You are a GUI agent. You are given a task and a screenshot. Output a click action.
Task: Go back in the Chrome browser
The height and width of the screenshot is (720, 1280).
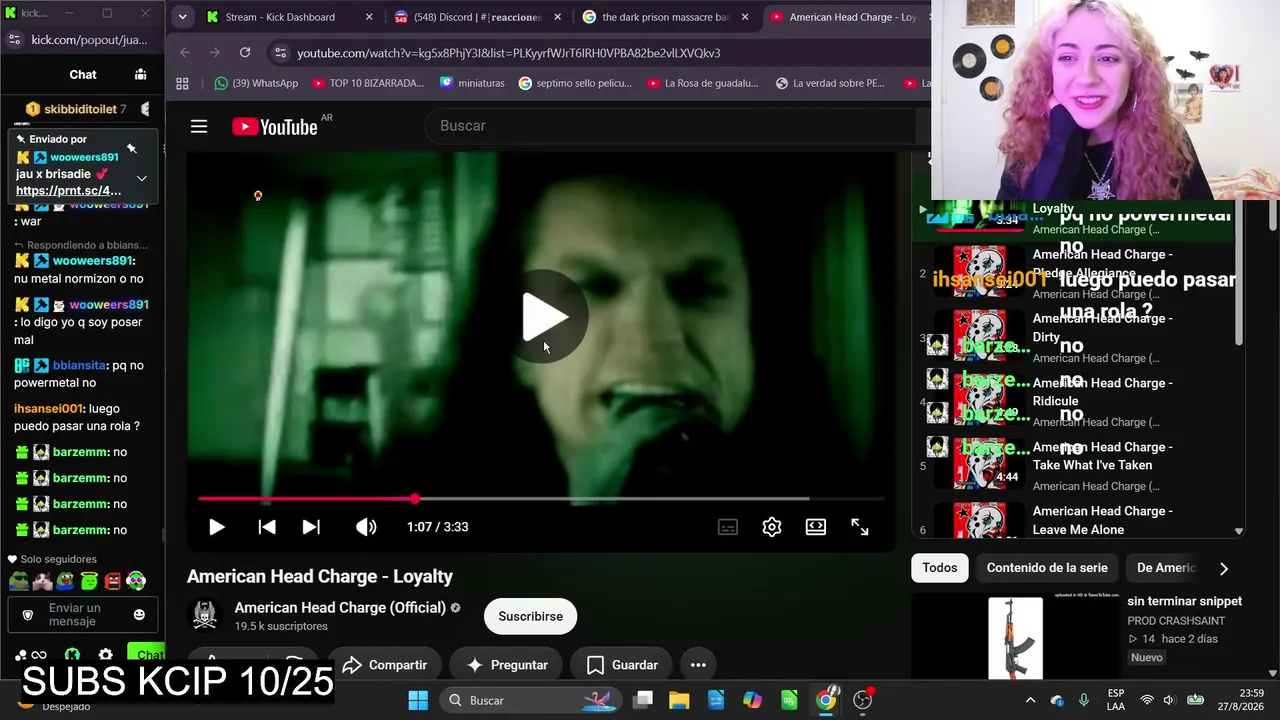184,52
